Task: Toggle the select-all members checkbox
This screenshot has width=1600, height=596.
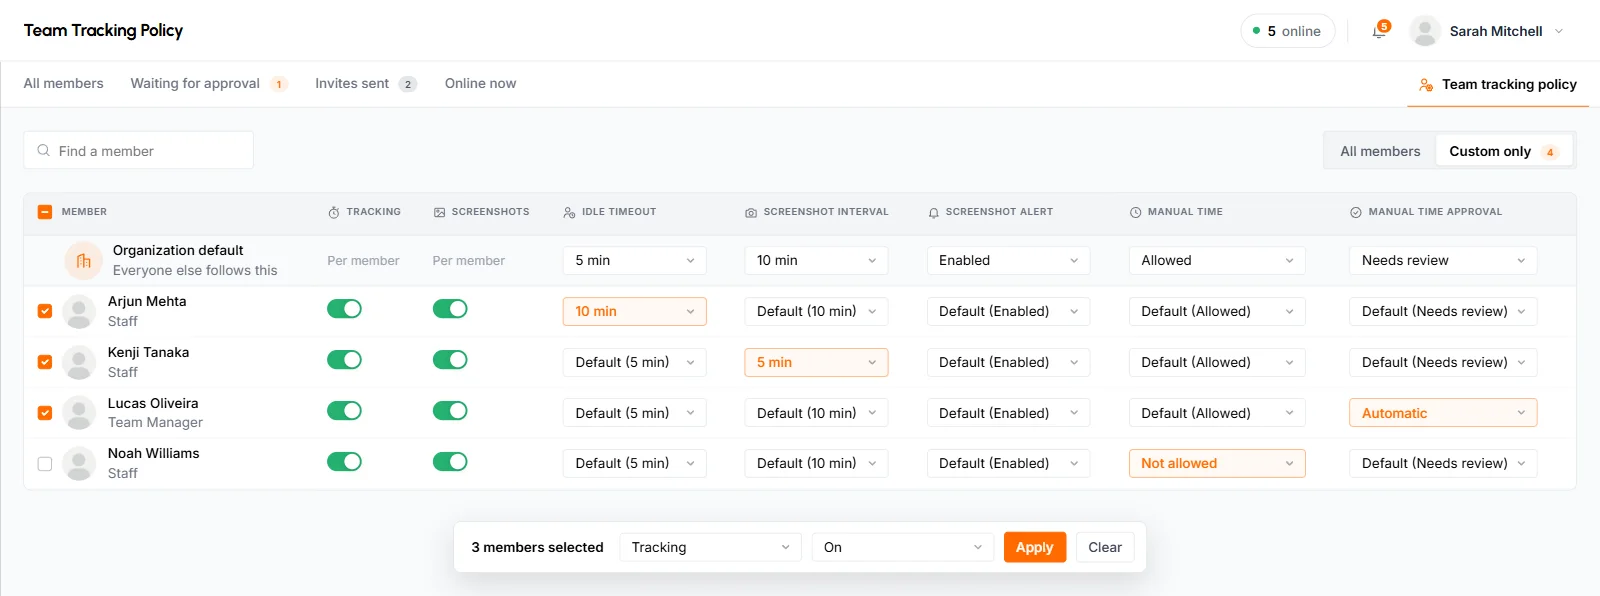Action: 45,212
